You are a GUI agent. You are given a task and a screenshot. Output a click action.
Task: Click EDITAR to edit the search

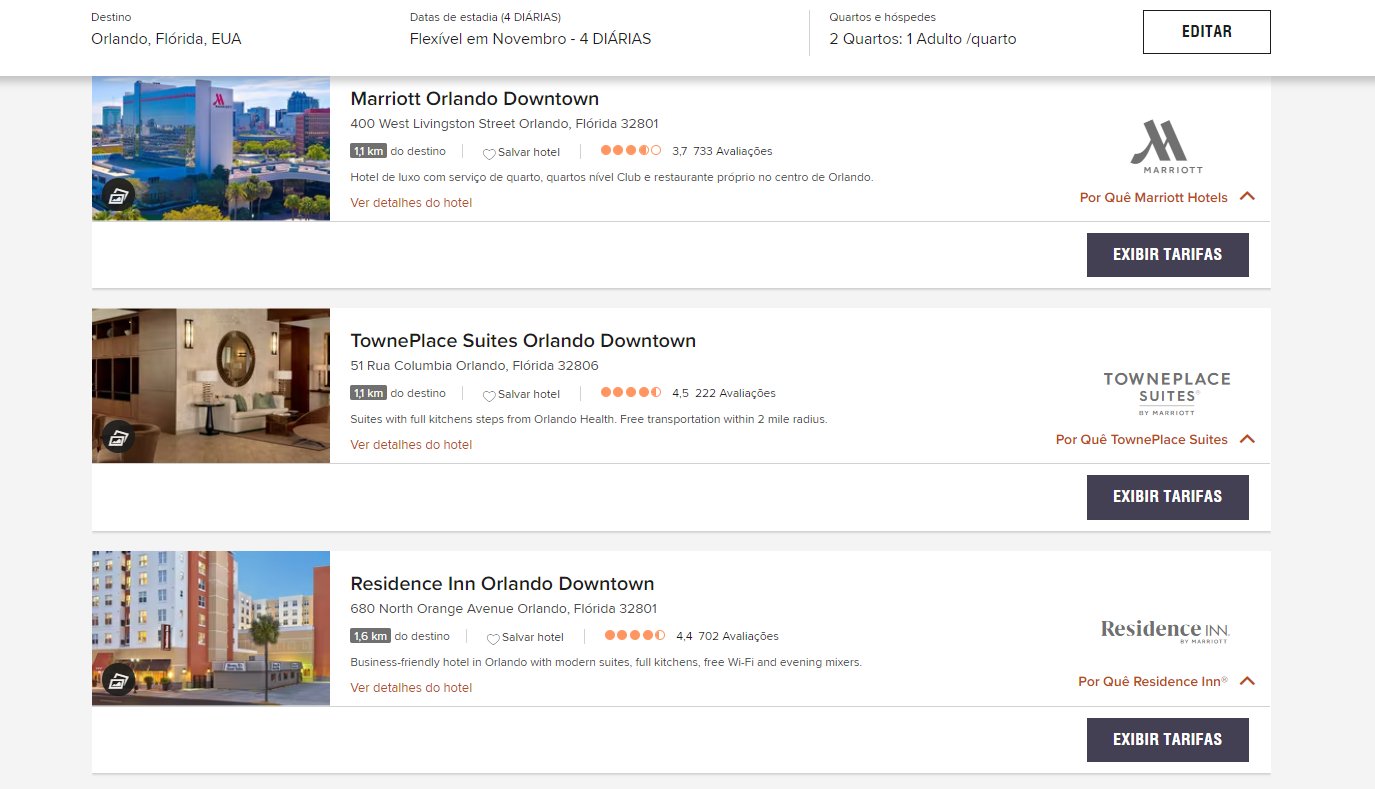point(1207,32)
